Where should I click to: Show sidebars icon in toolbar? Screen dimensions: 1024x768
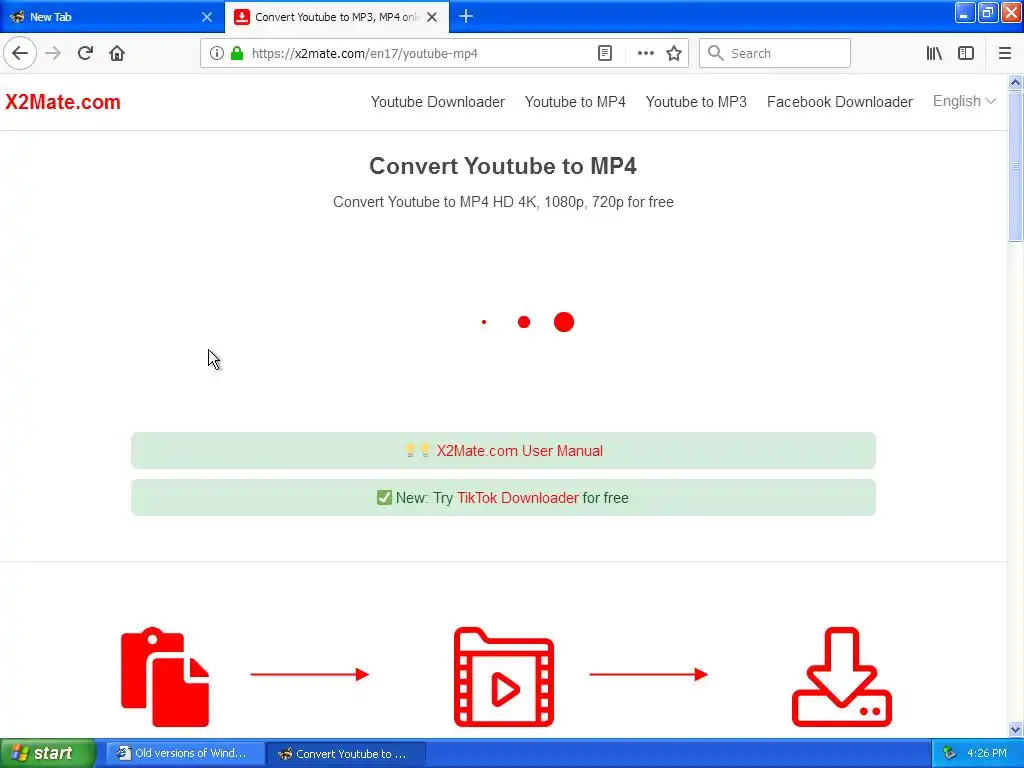point(966,54)
